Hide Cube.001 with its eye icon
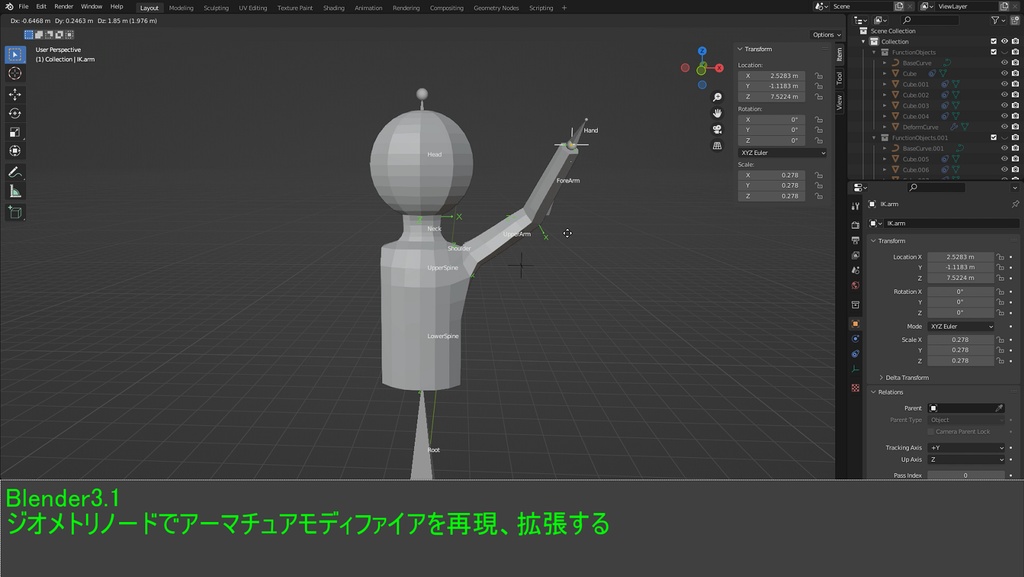The width and height of the screenshot is (1024, 577). (1004, 84)
